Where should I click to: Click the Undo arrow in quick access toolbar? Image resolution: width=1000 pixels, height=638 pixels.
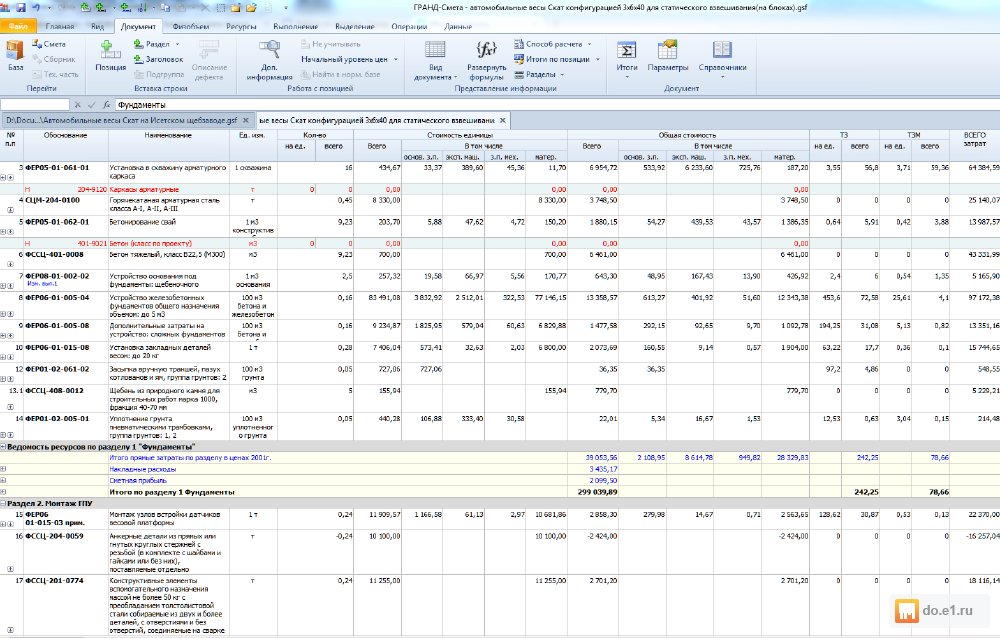[x=36, y=8]
